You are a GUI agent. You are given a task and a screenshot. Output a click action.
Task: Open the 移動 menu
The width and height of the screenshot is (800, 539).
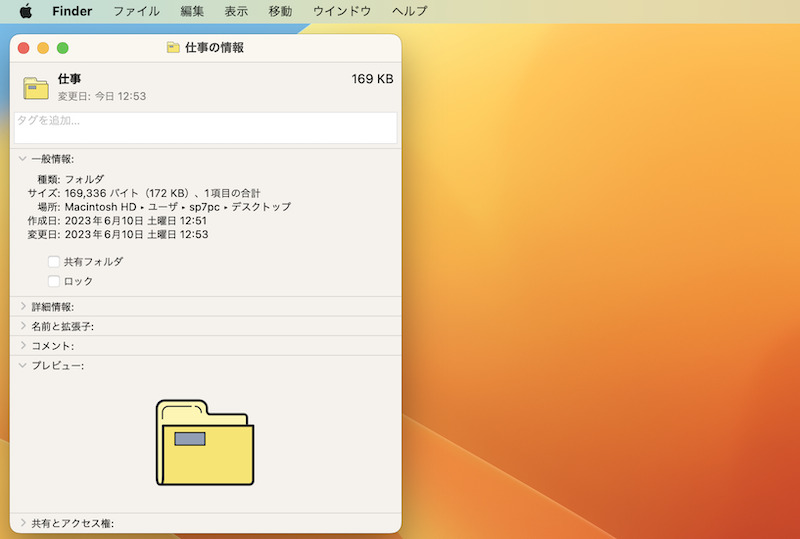(280, 11)
